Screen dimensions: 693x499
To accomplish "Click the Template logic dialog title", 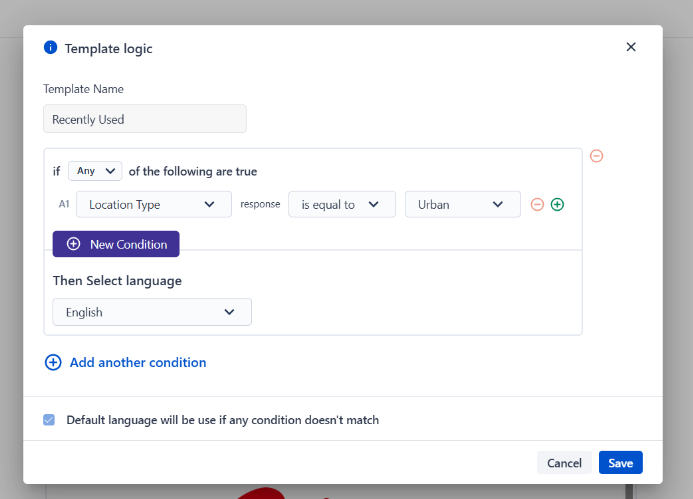I will point(109,48).
